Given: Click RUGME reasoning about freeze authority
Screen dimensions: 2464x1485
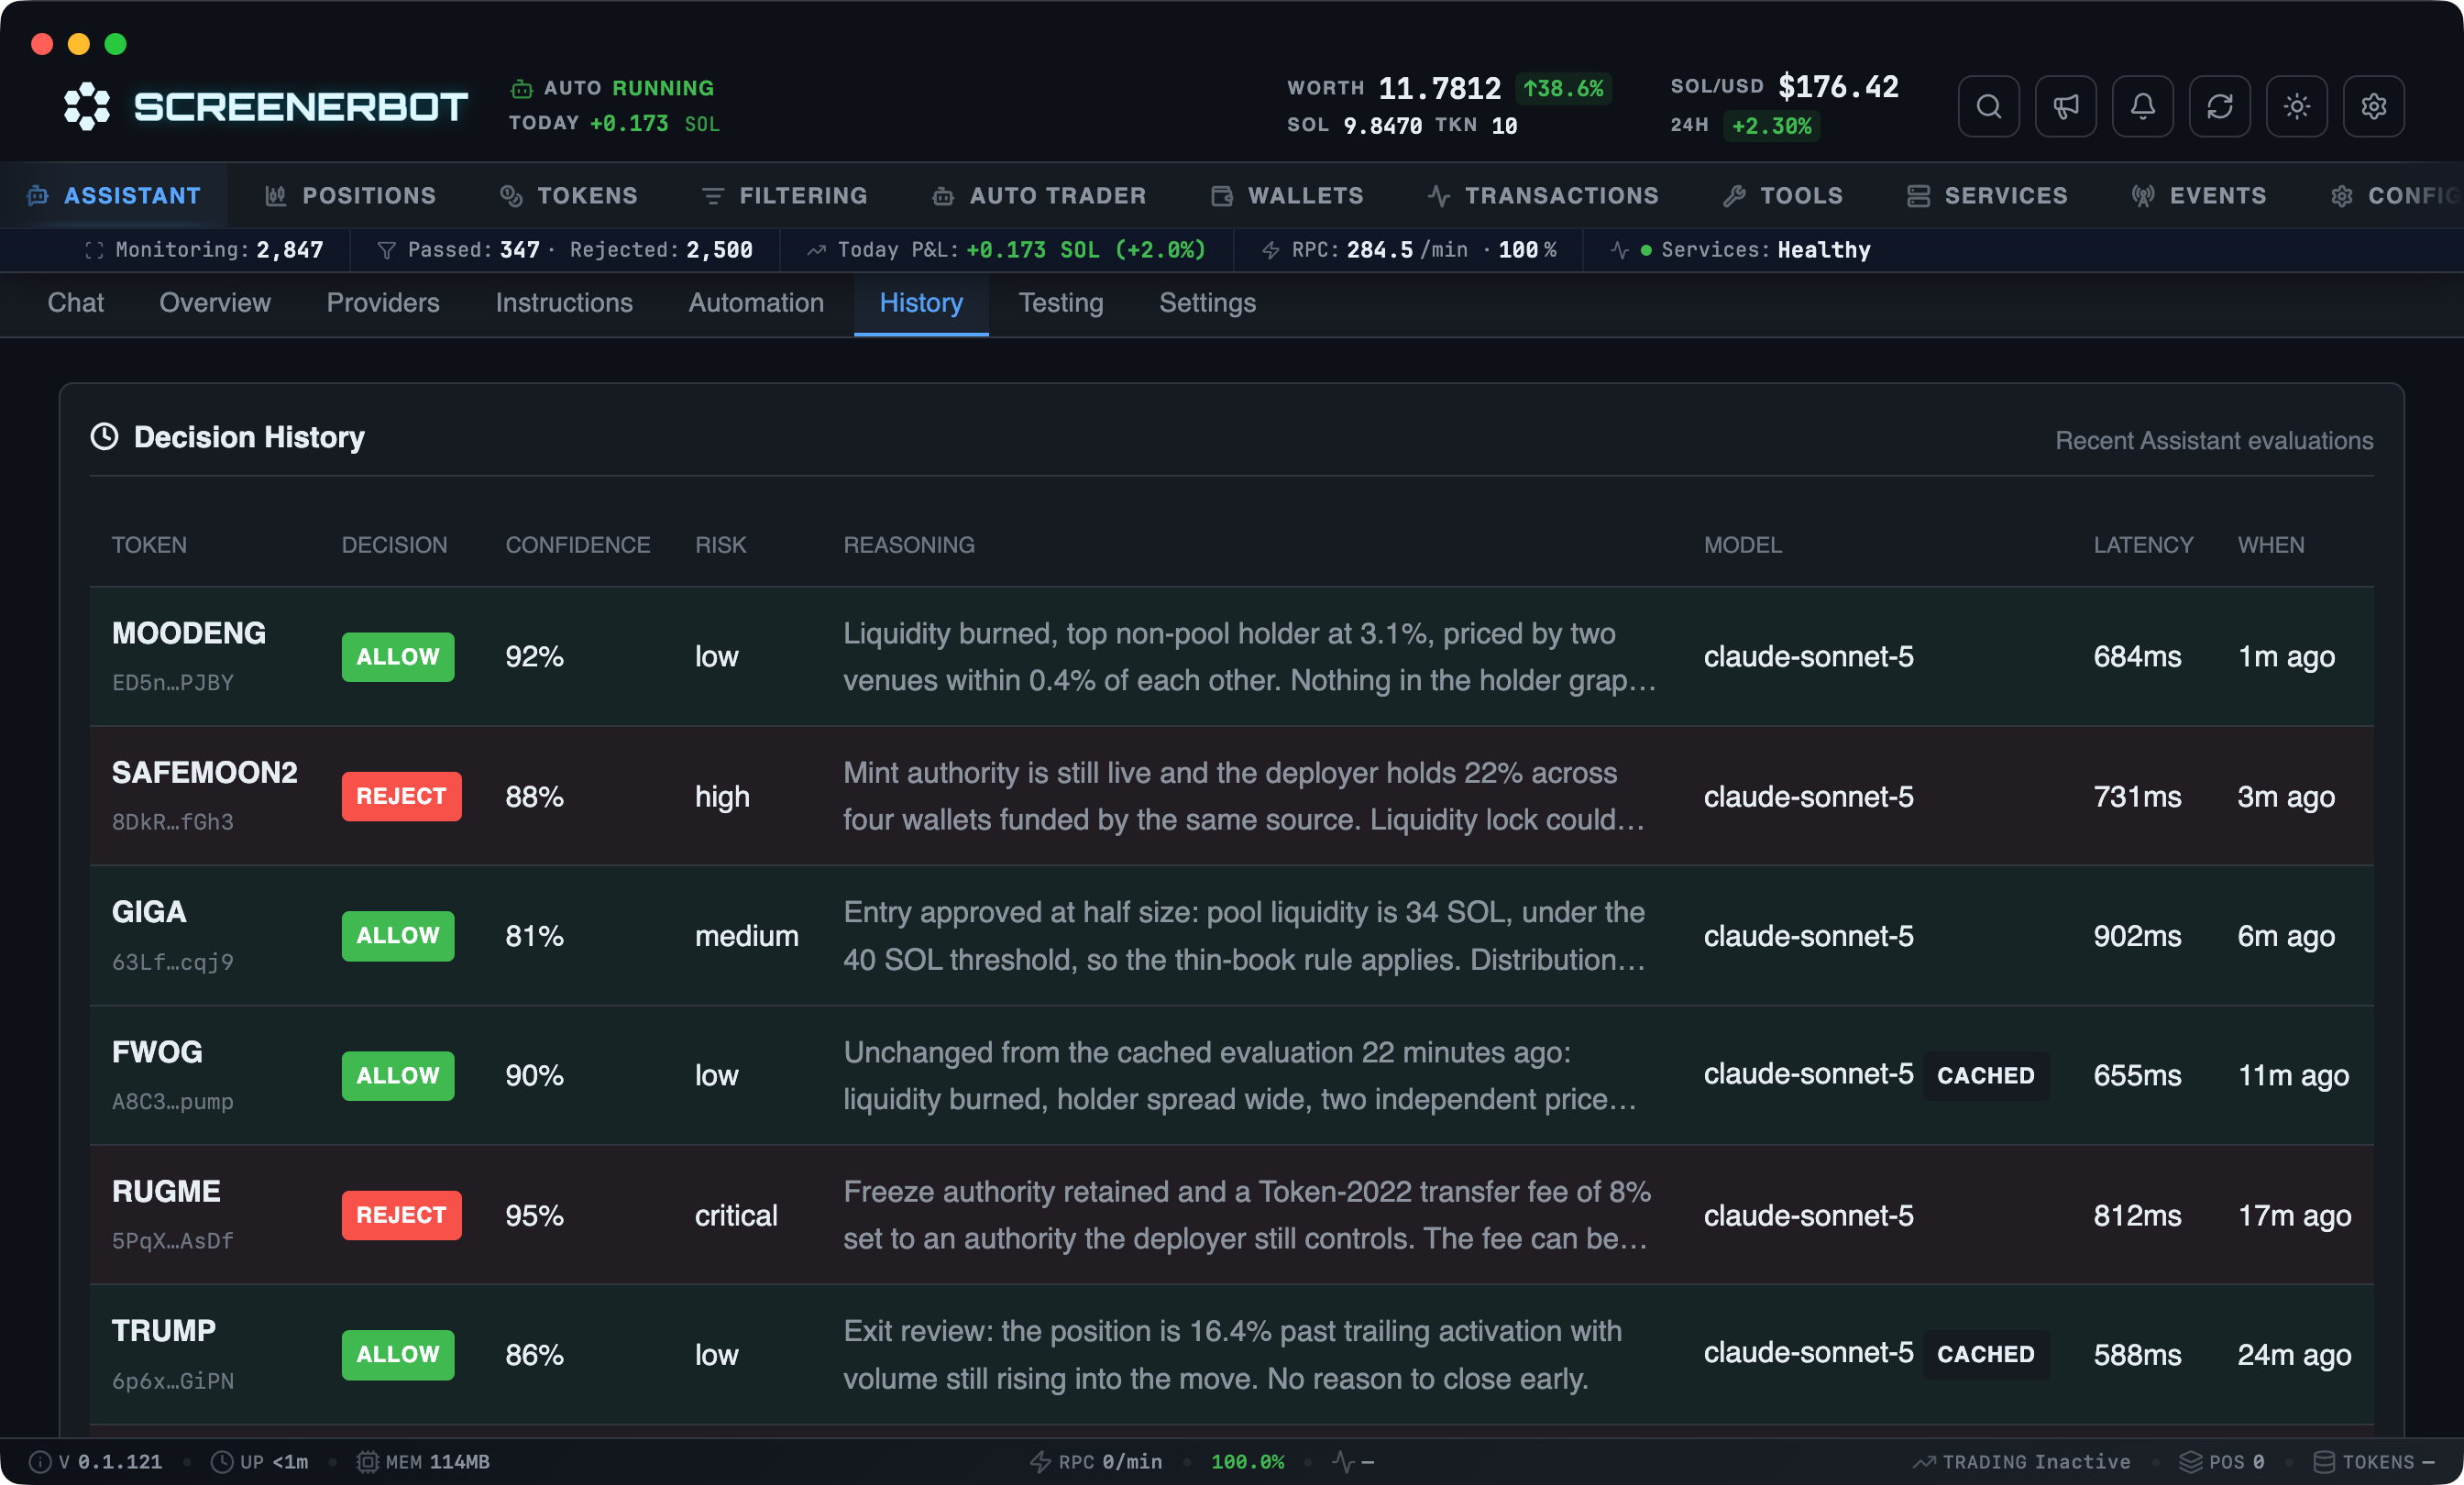Looking at the screenshot, I should click(1247, 1215).
